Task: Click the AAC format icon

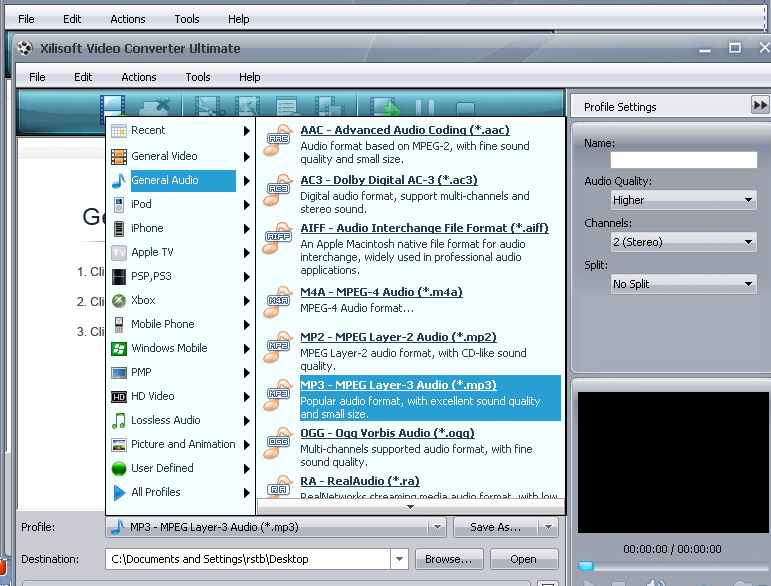Action: coord(278,140)
